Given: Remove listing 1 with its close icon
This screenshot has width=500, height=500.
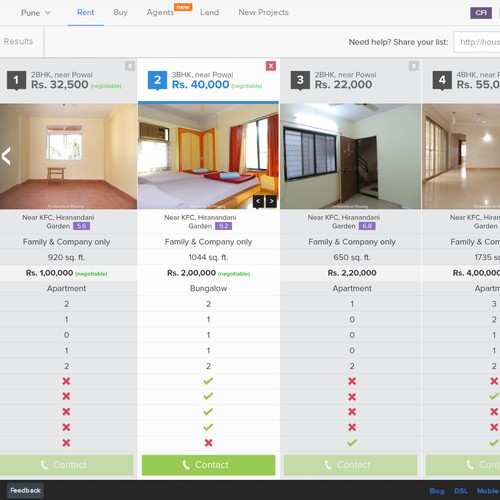Looking at the screenshot, I should [130, 66].
